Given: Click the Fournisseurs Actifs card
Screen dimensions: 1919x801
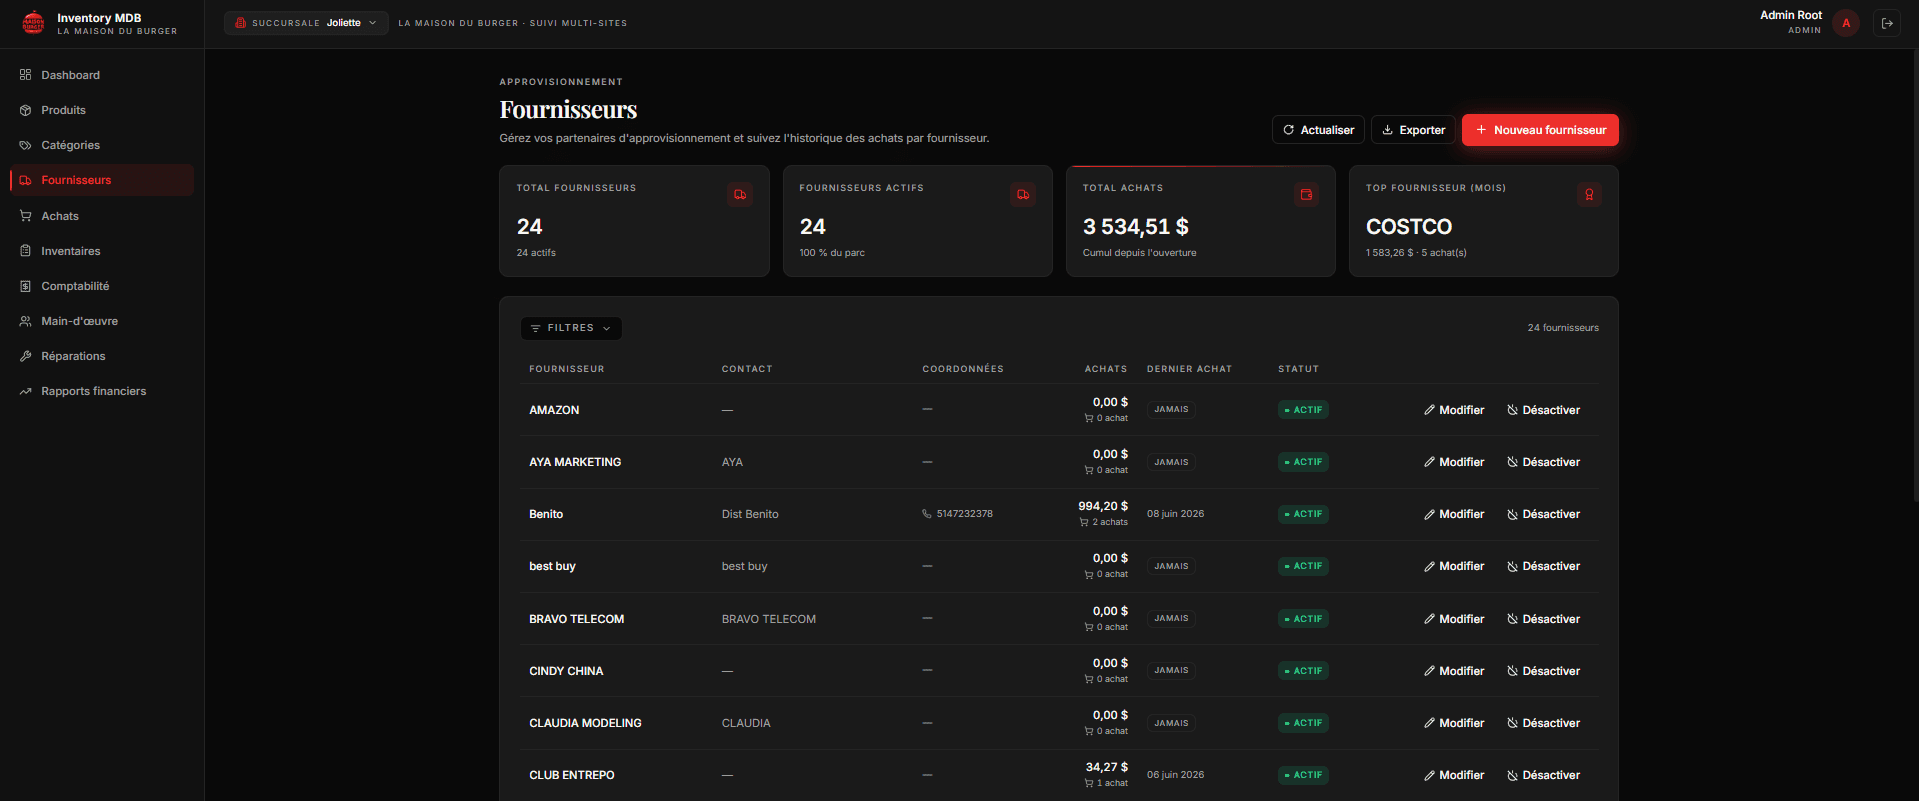Looking at the screenshot, I should (918, 221).
